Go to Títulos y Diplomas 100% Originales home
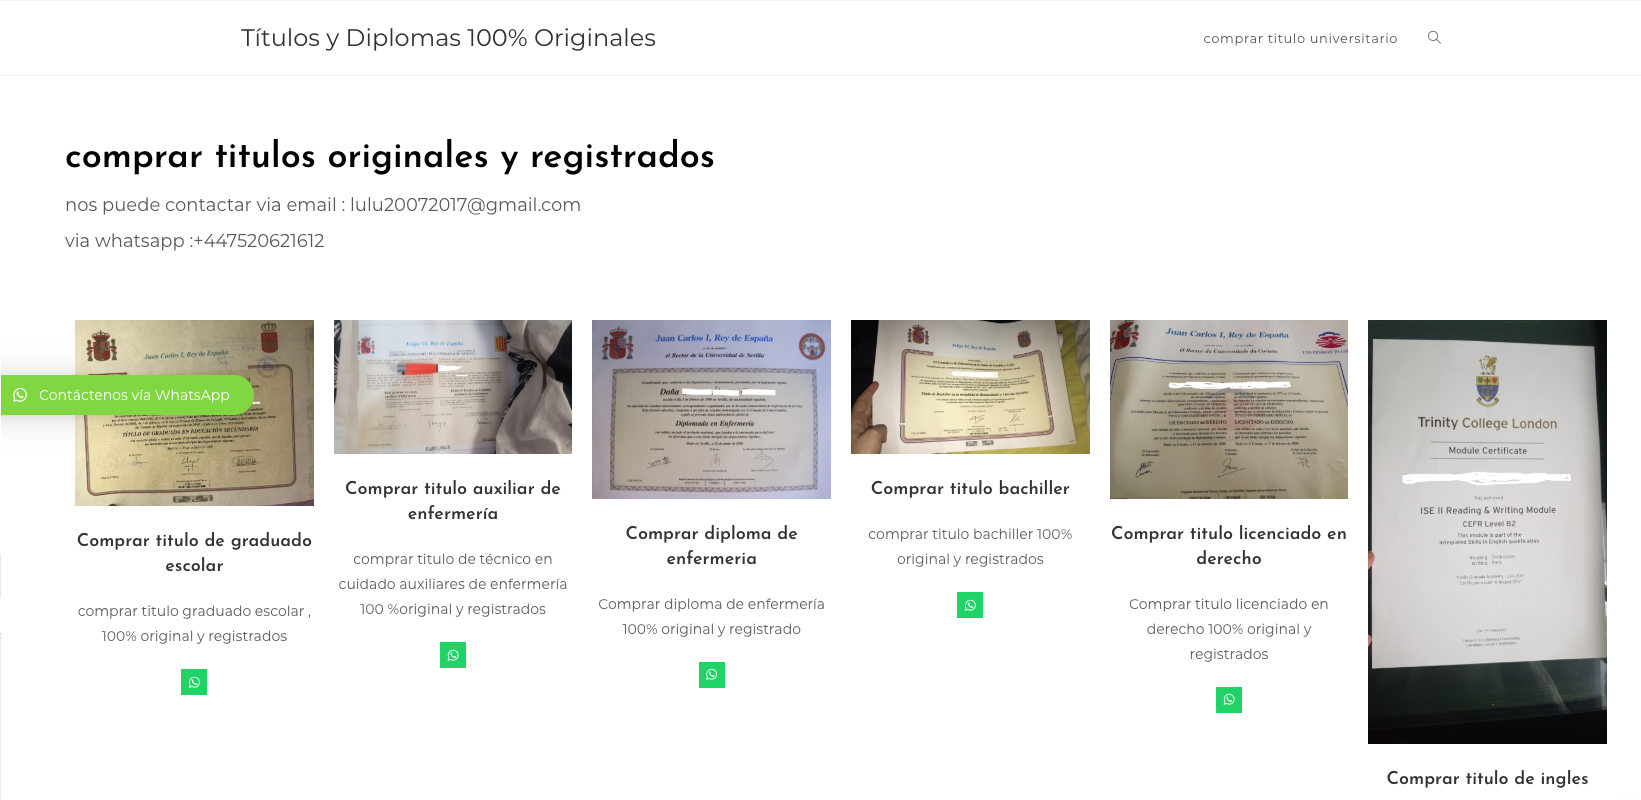 (x=448, y=38)
